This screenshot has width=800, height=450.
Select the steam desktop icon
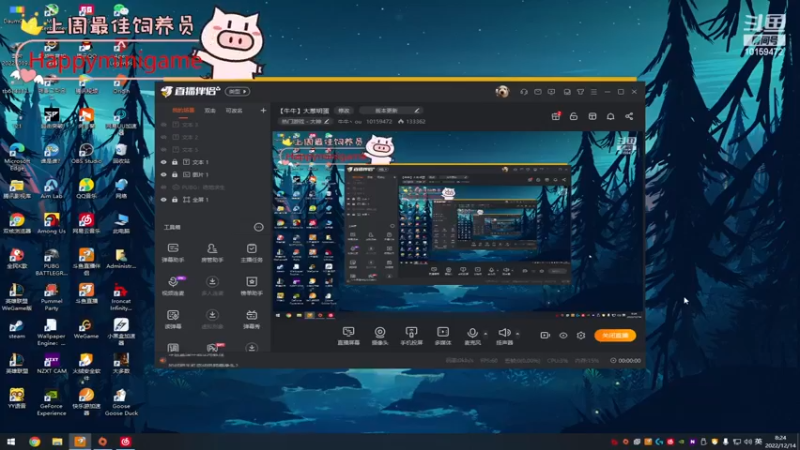pyautogui.click(x=16, y=329)
